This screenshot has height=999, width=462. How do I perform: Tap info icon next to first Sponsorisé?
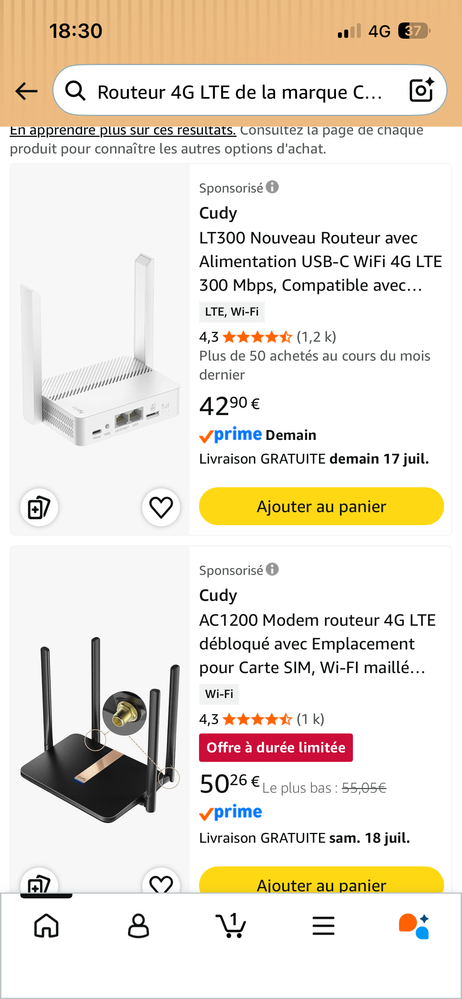click(x=273, y=187)
